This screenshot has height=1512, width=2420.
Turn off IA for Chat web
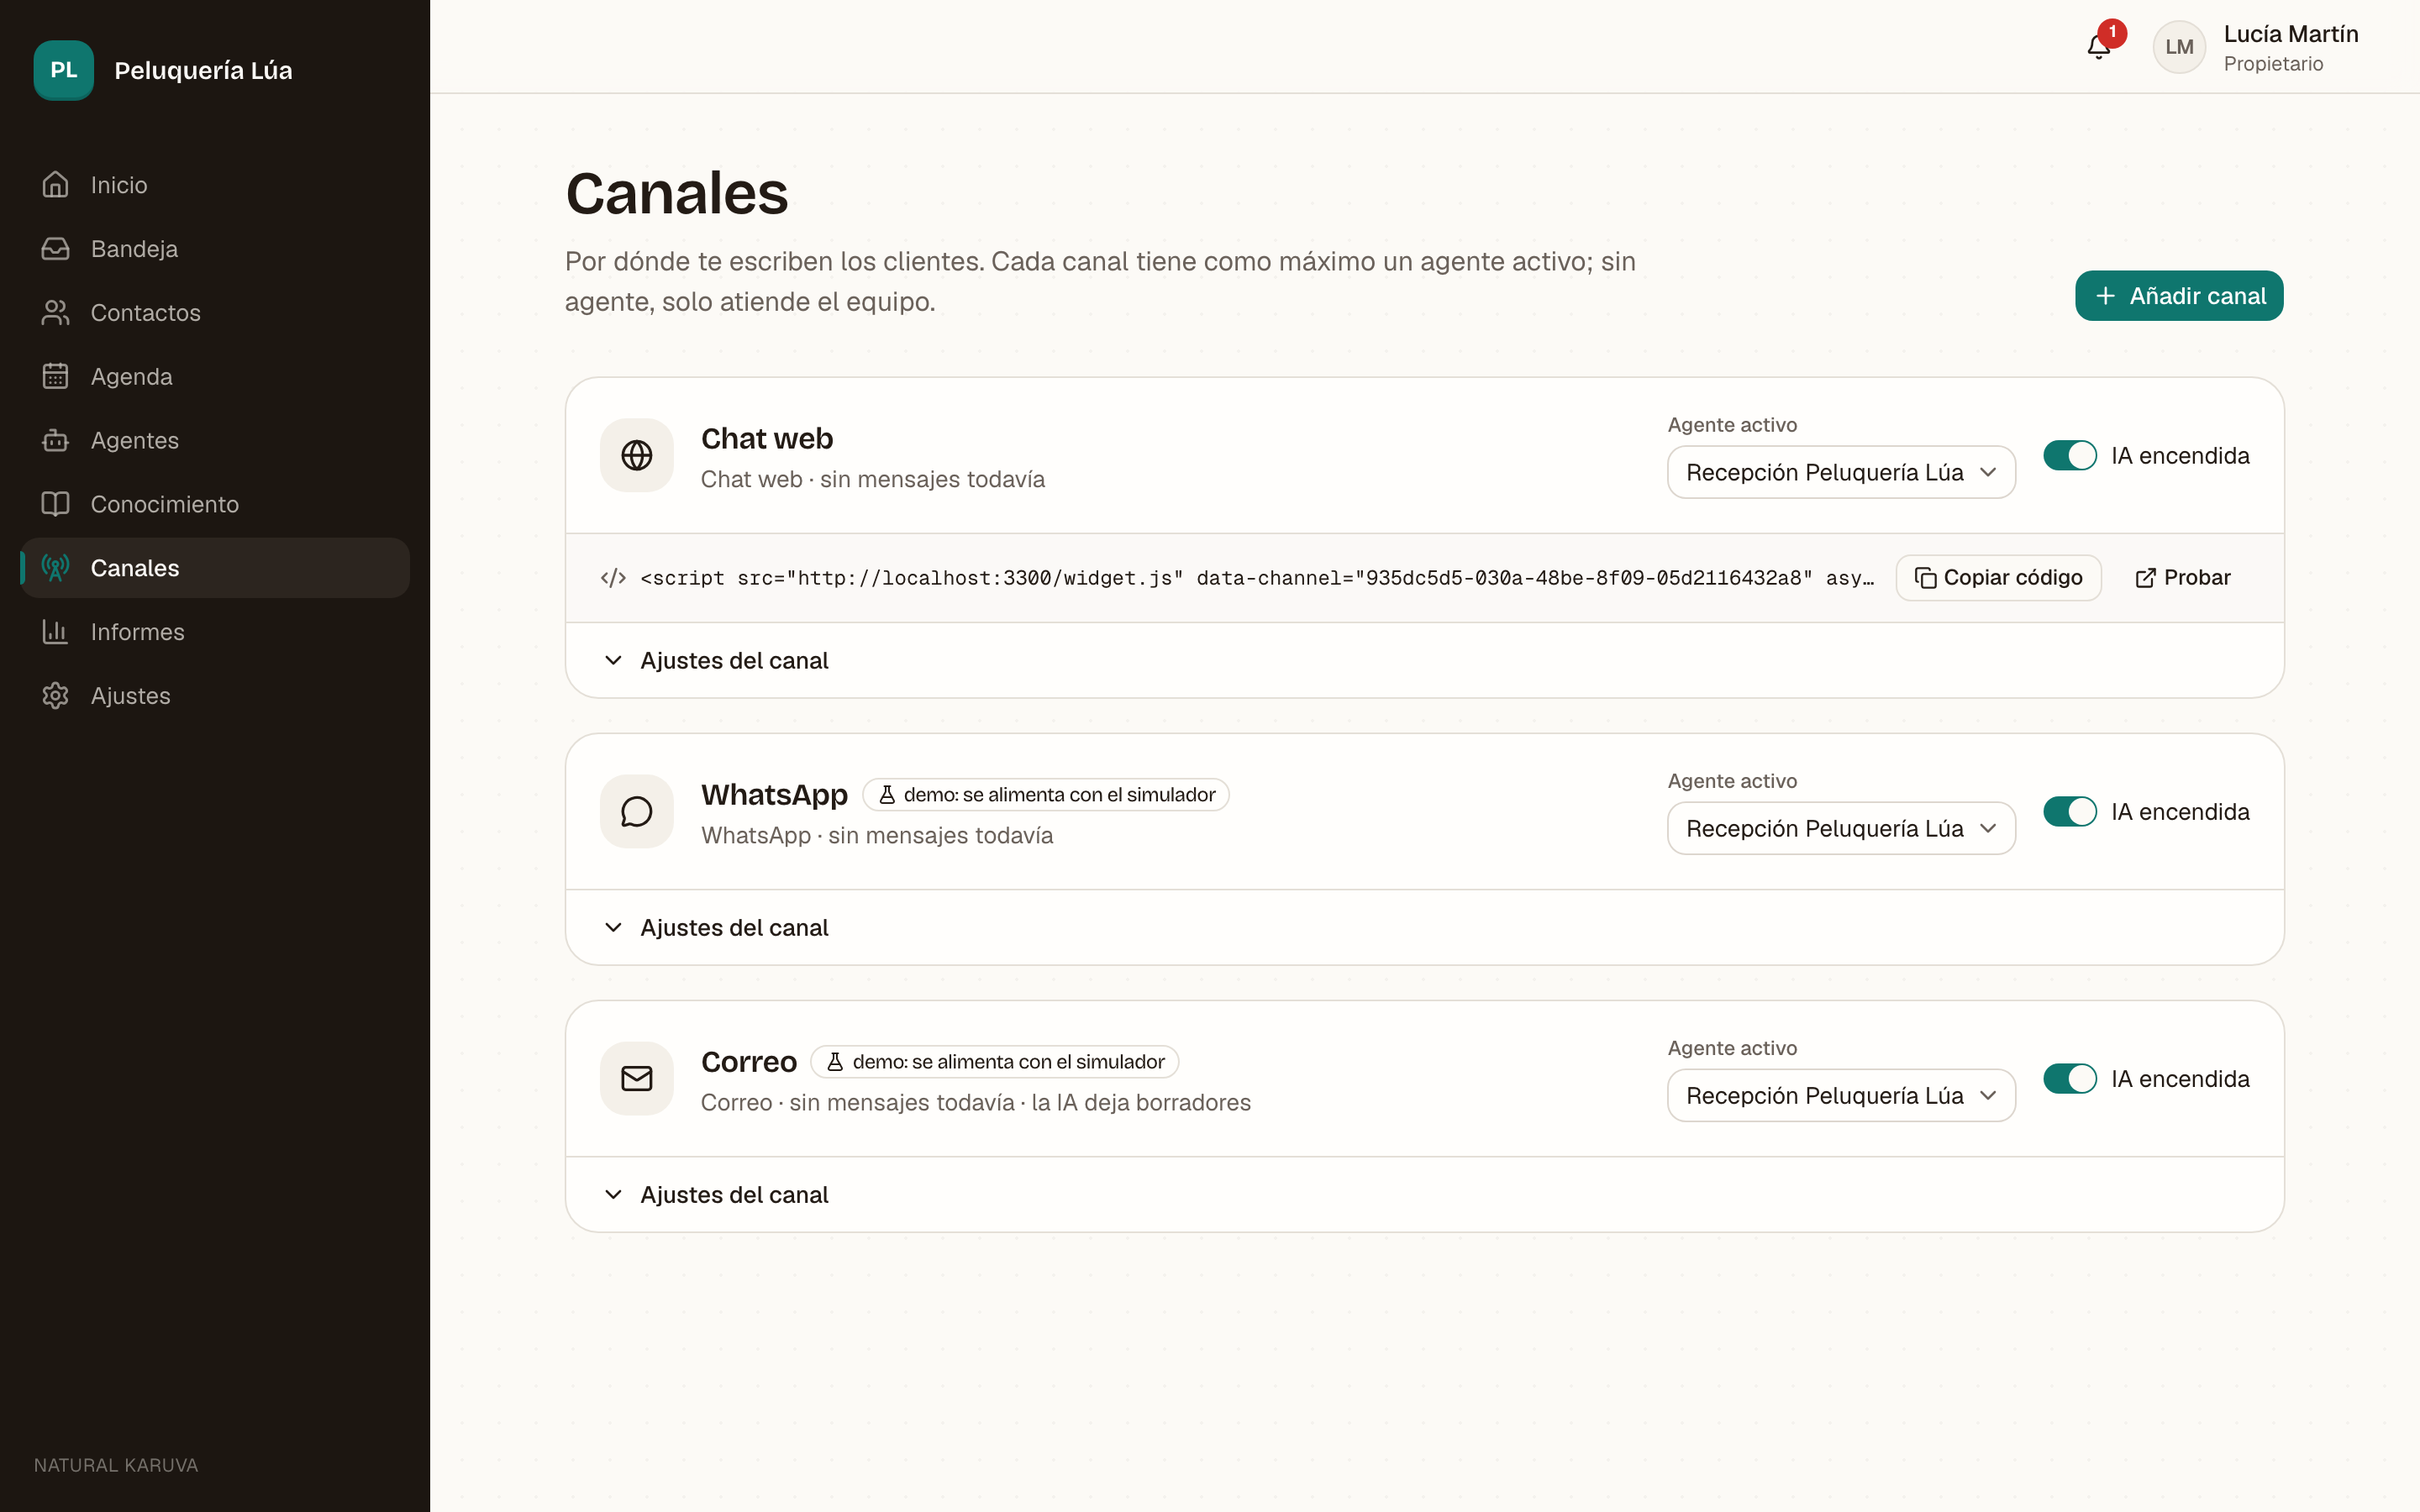tap(2070, 456)
